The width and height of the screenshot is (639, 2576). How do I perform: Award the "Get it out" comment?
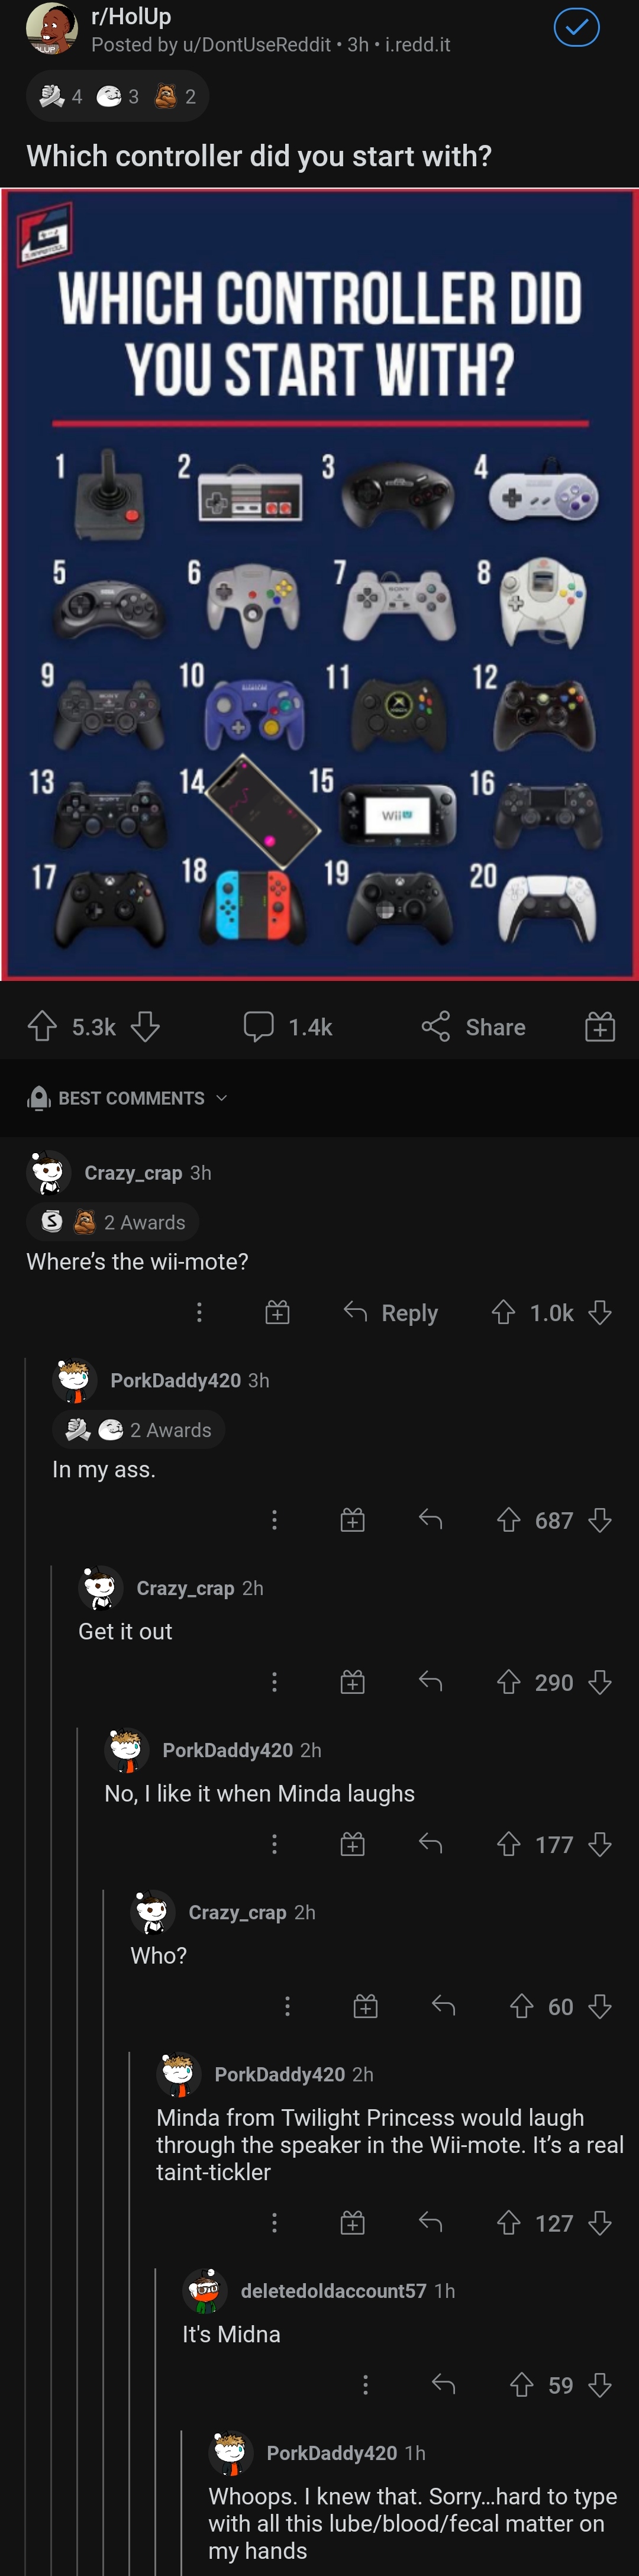pyautogui.click(x=353, y=1682)
